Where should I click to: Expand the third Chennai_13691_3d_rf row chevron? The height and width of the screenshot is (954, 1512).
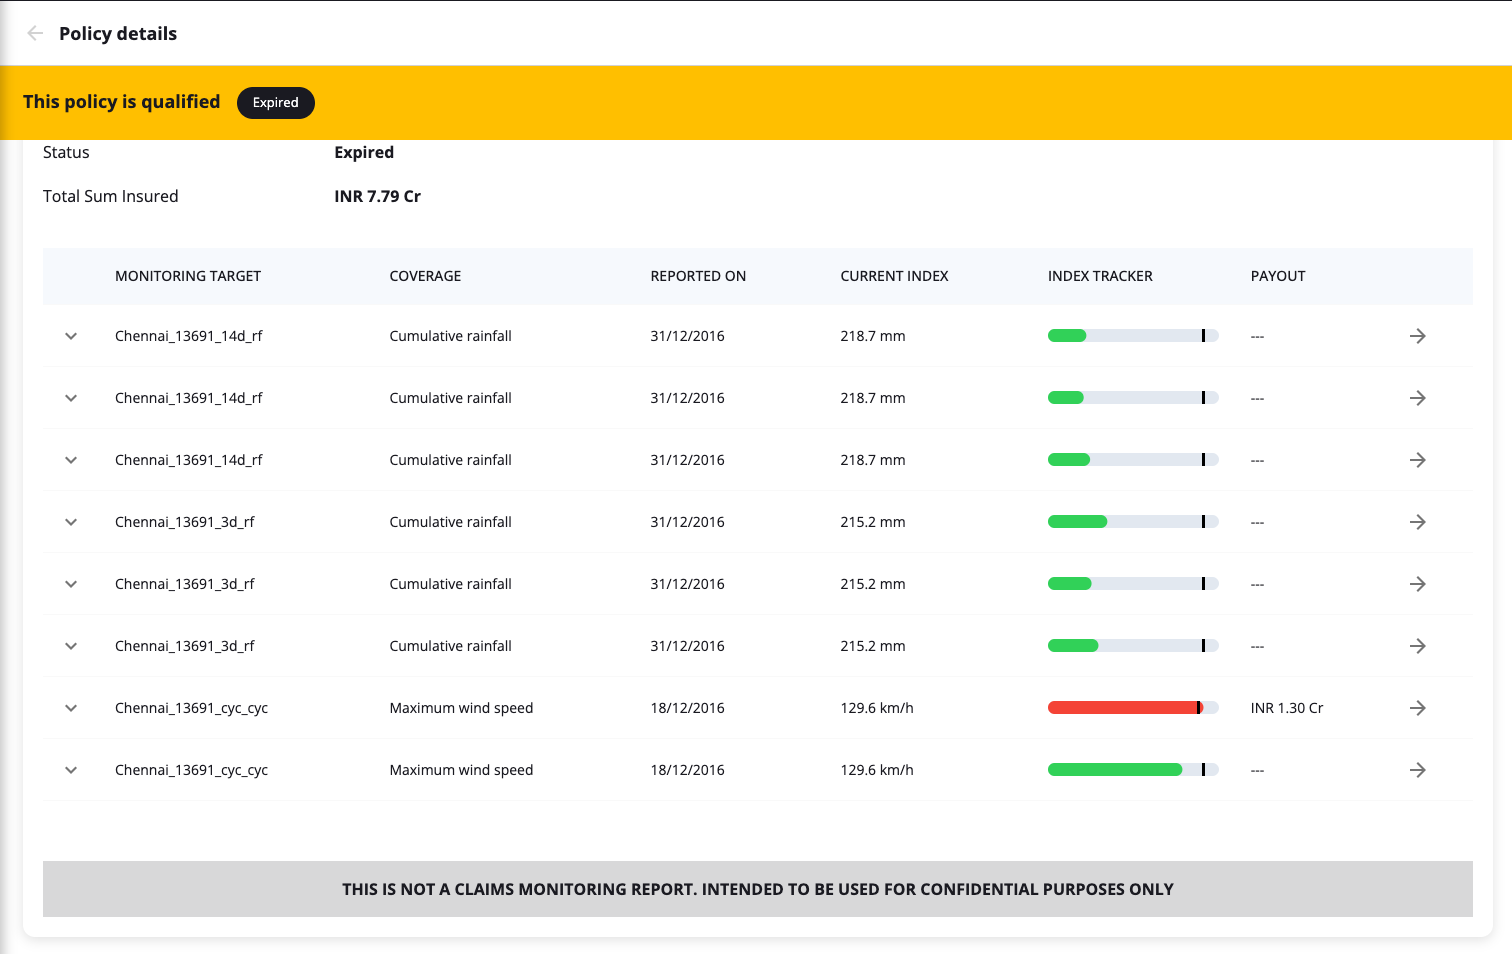point(71,646)
